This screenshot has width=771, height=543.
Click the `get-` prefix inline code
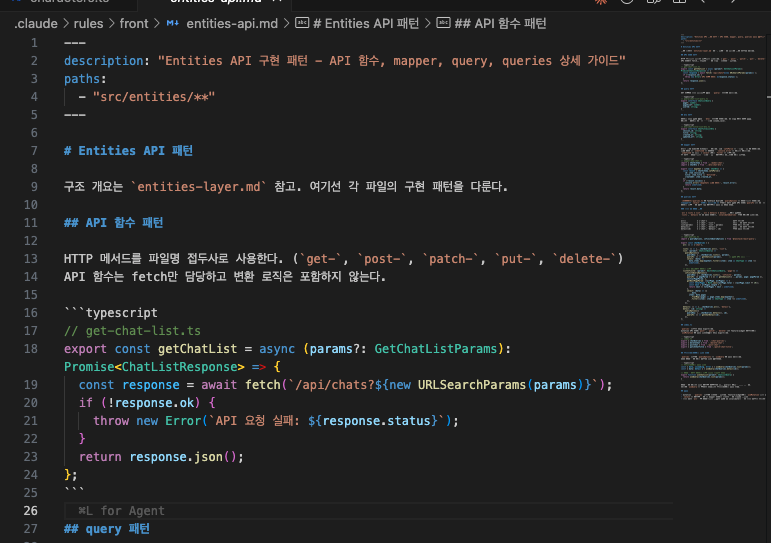pos(321,259)
